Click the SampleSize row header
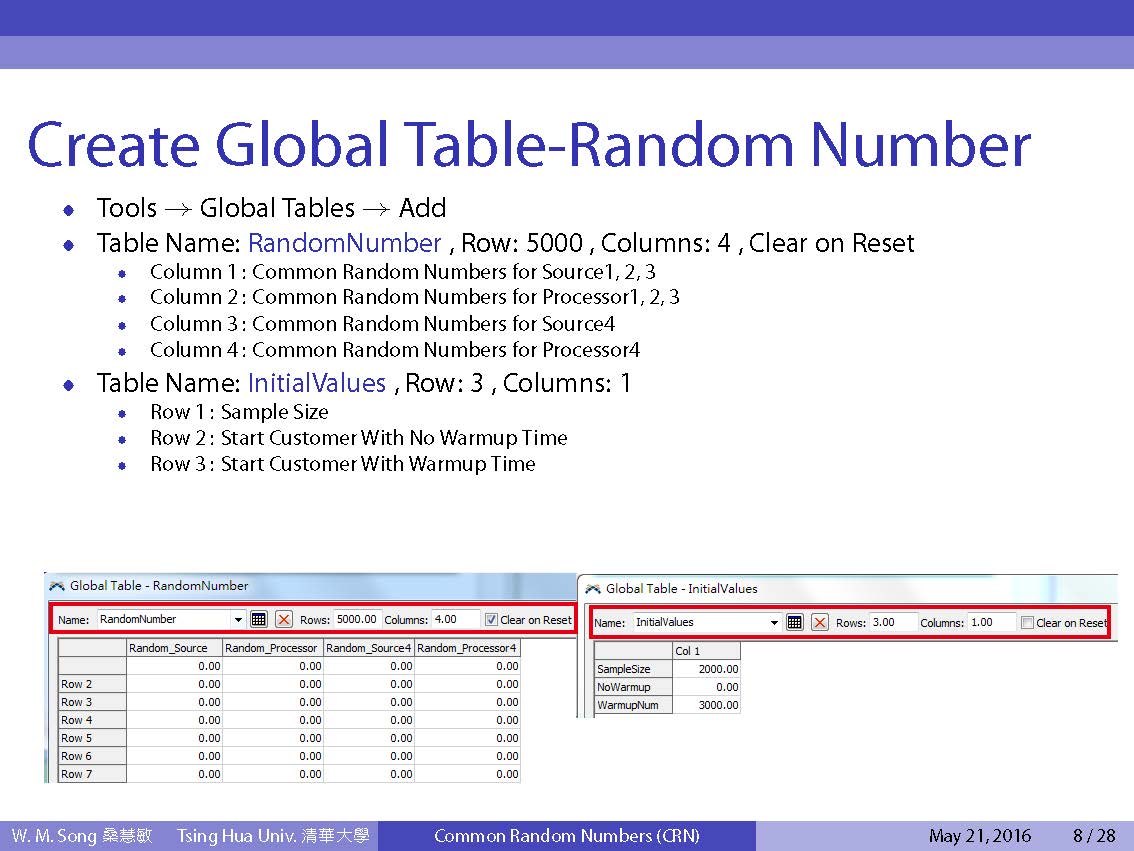This screenshot has width=1134, height=851. 632,669
